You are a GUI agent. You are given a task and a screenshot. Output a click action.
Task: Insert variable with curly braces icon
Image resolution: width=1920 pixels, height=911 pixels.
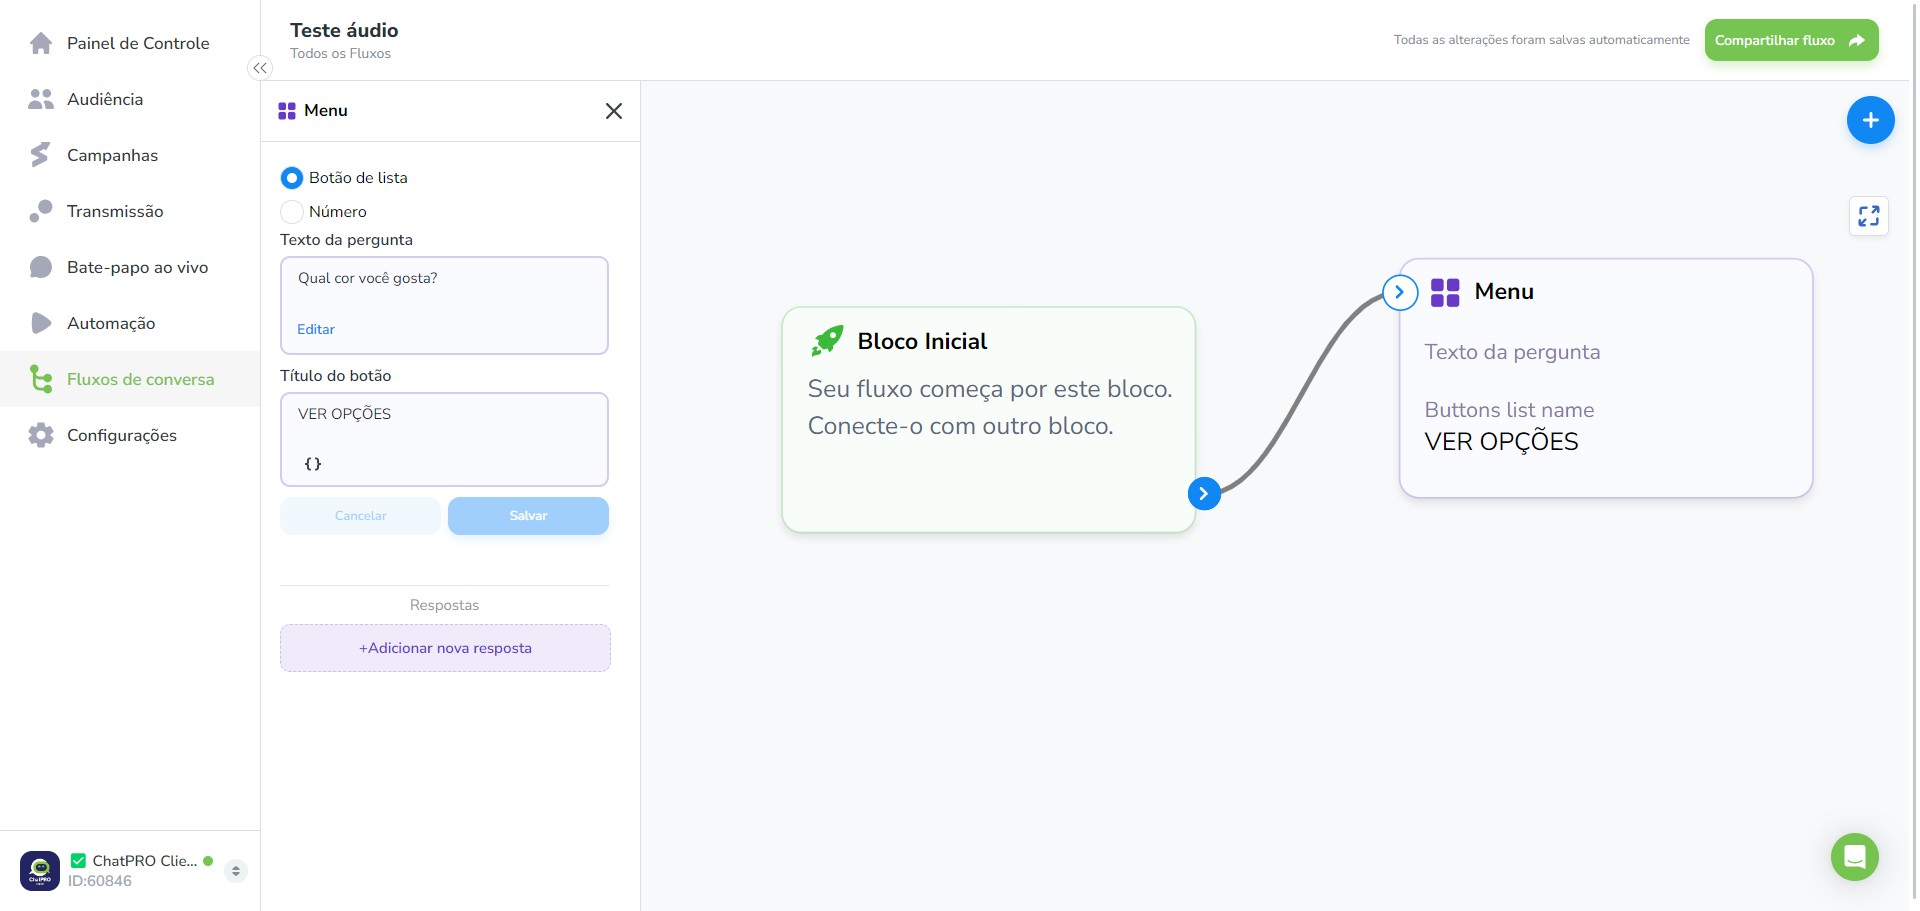pos(313,464)
